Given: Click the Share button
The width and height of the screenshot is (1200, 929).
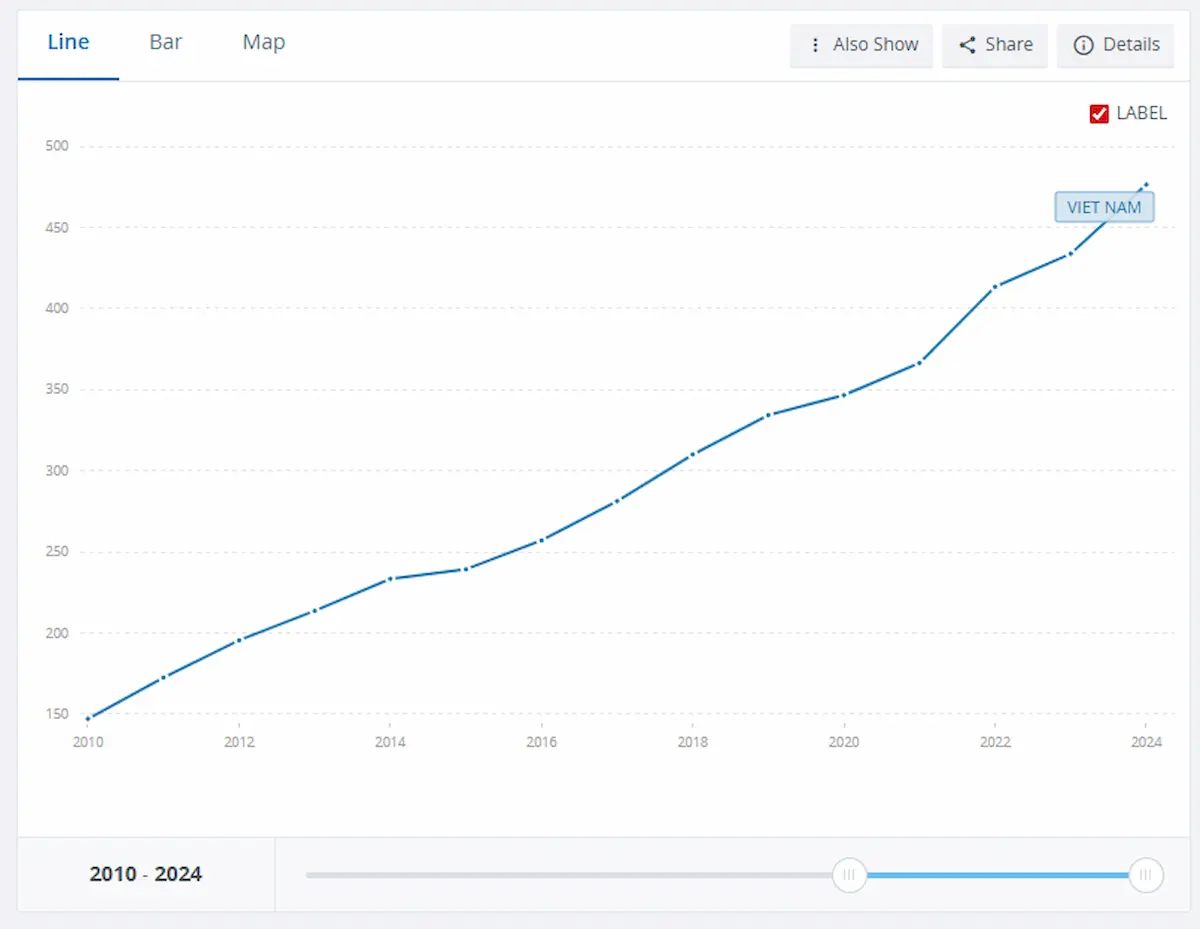Looking at the screenshot, I should [995, 45].
